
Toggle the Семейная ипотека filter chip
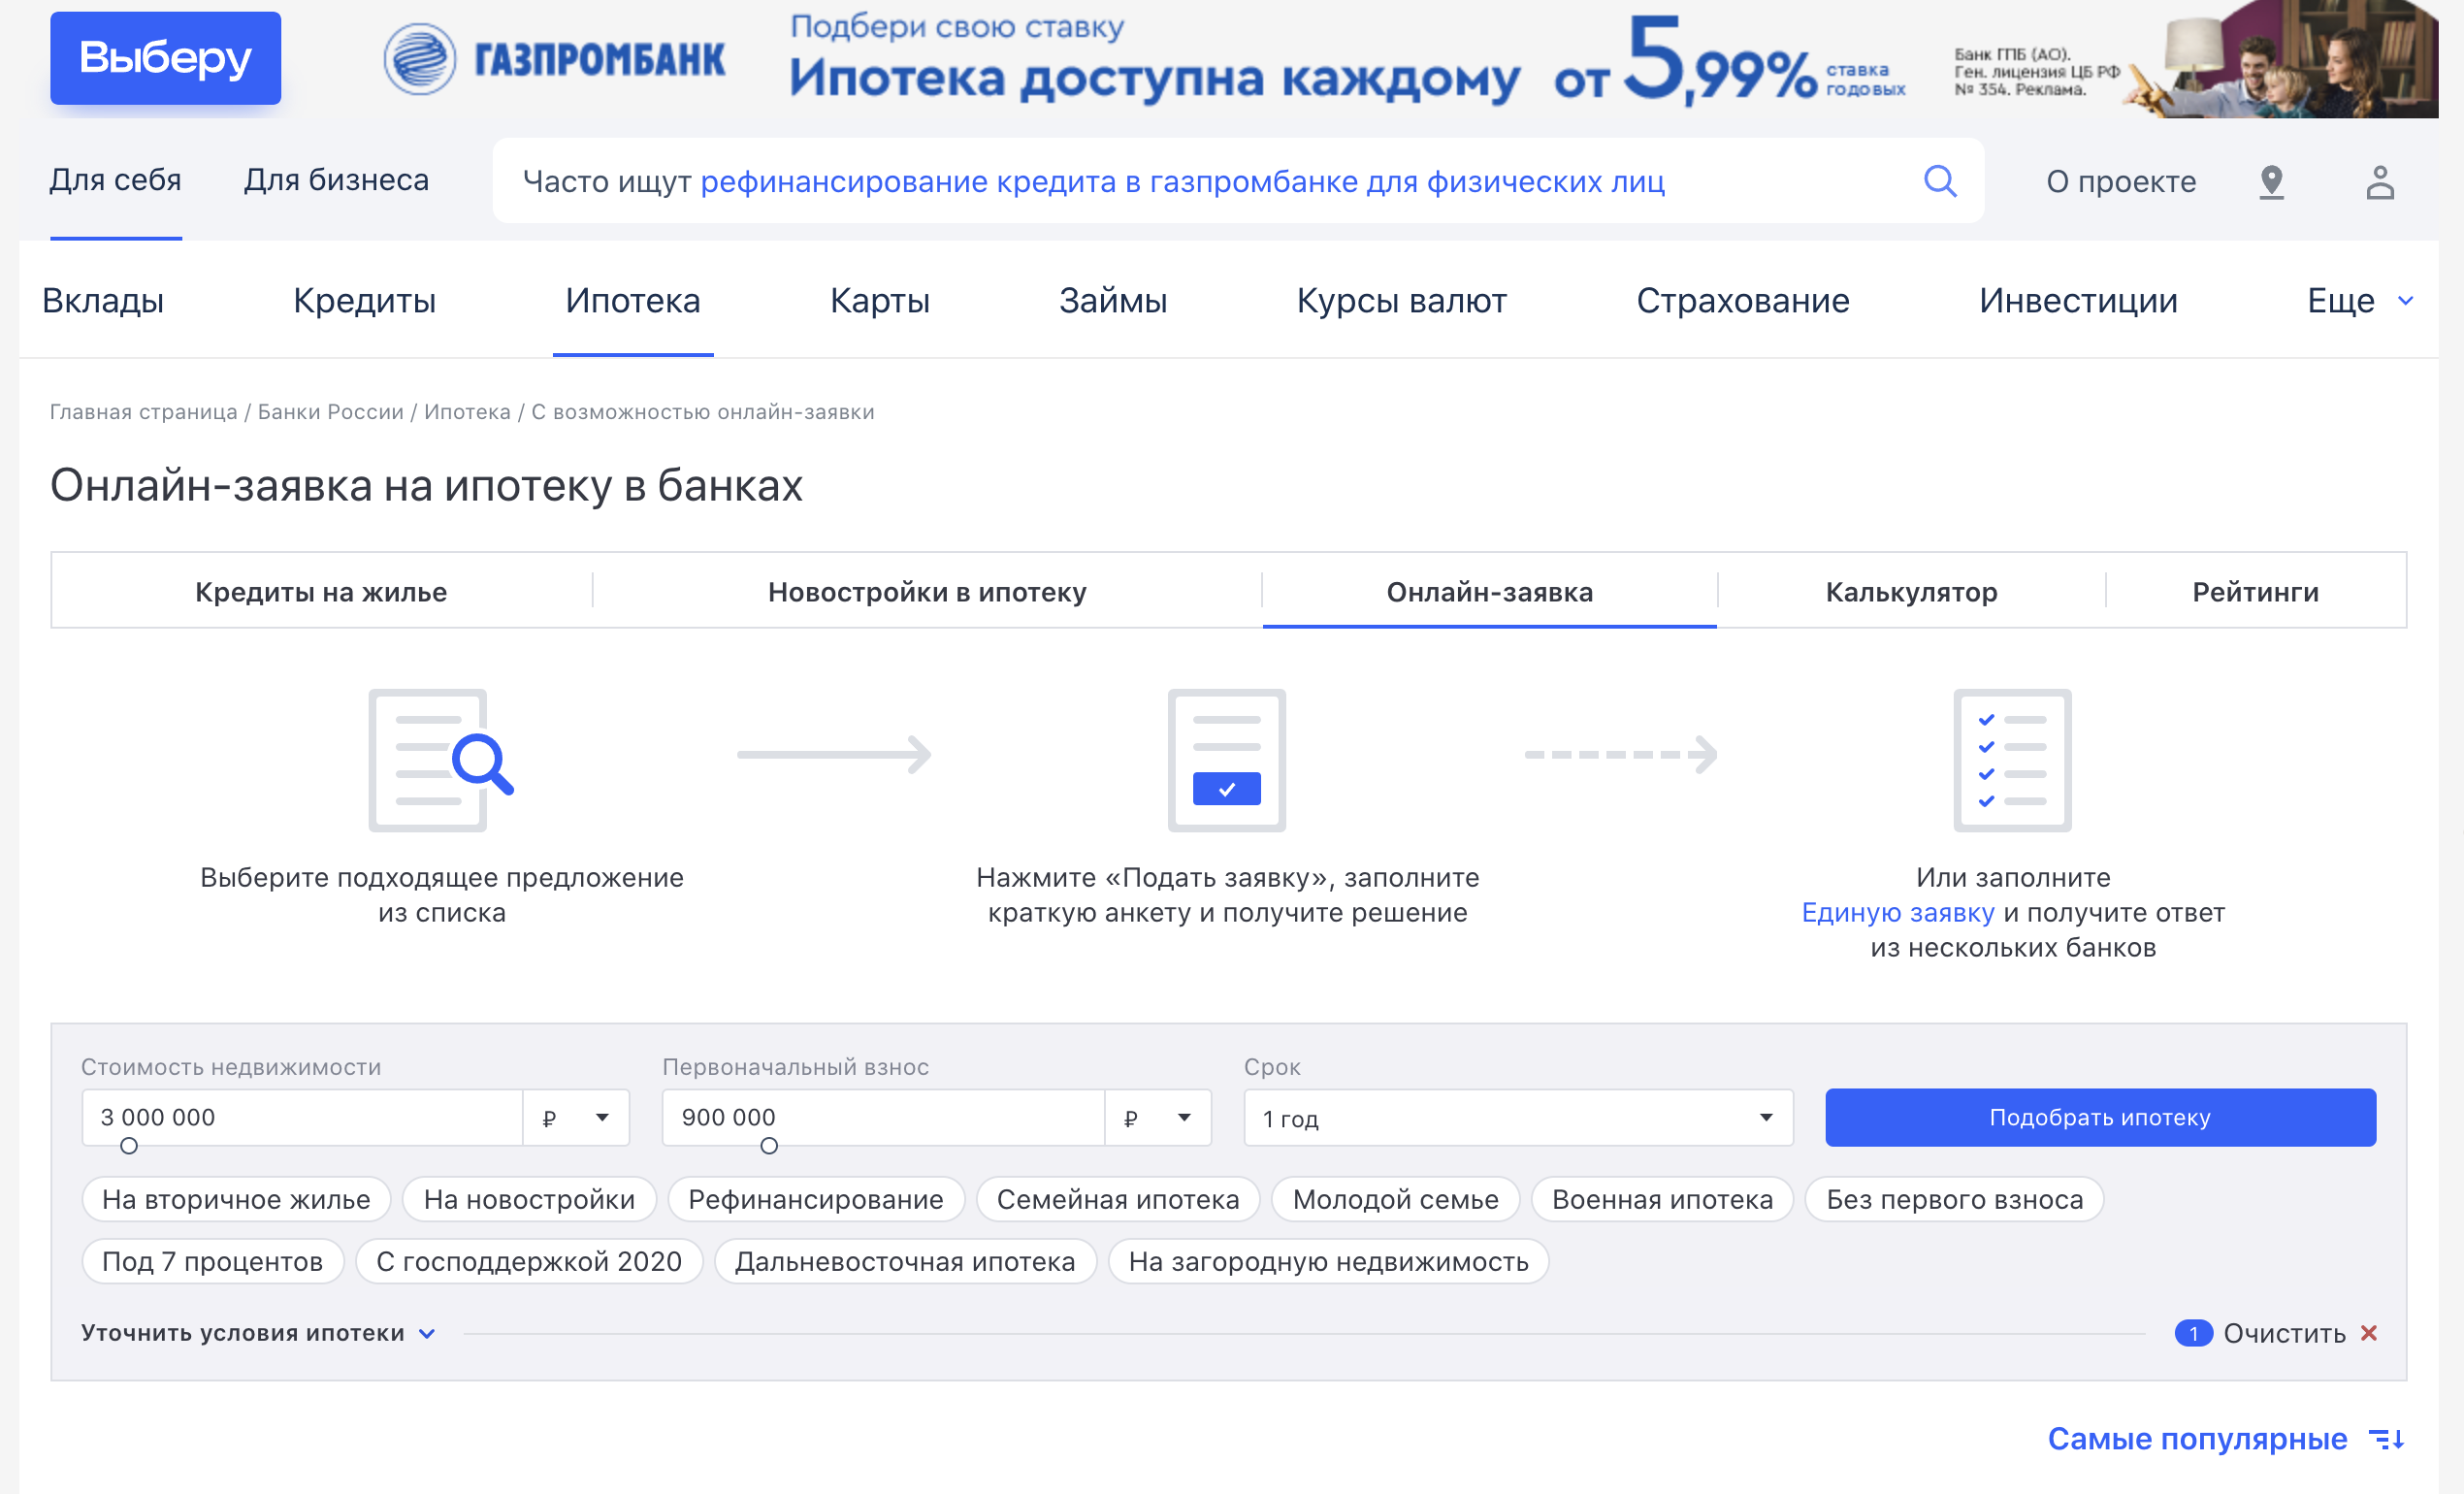[1118, 1199]
